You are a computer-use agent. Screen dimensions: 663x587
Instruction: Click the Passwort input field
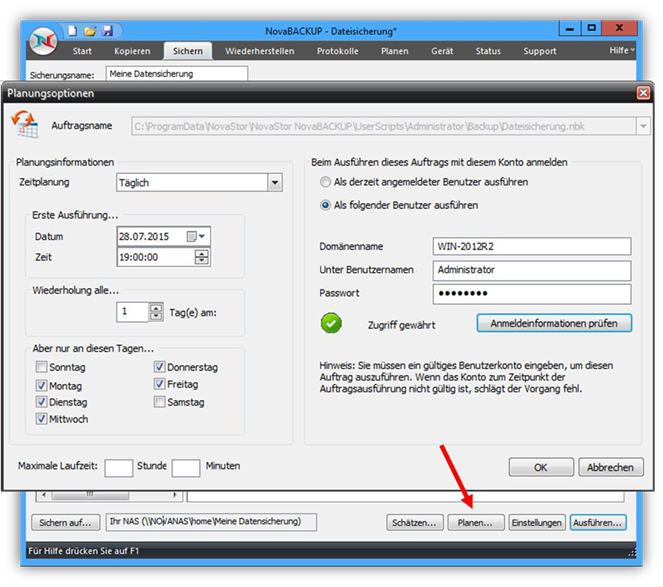click(x=532, y=294)
